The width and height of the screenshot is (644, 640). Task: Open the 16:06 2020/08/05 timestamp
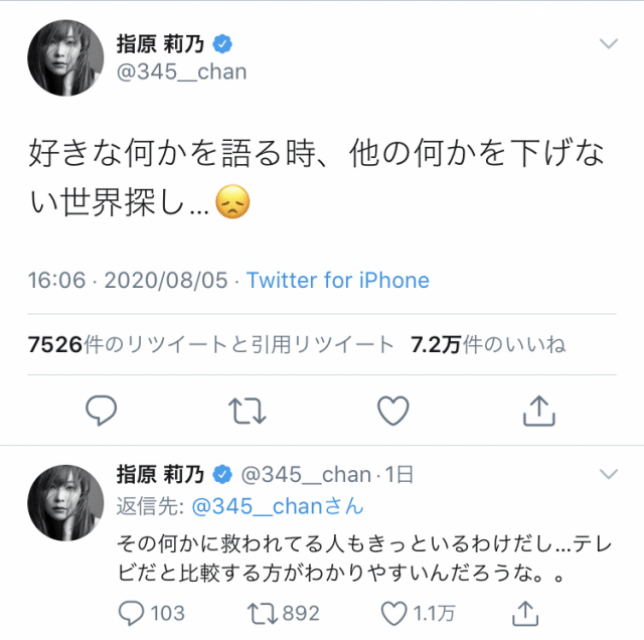click(x=128, y=280)
